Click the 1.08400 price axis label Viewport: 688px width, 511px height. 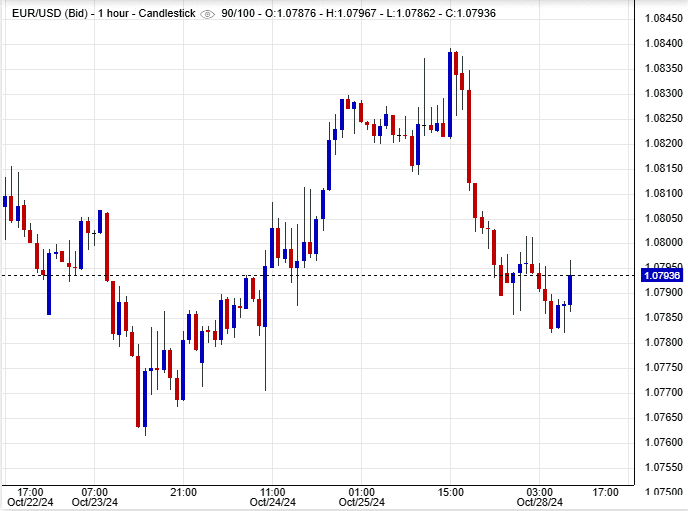click(662, 43)
